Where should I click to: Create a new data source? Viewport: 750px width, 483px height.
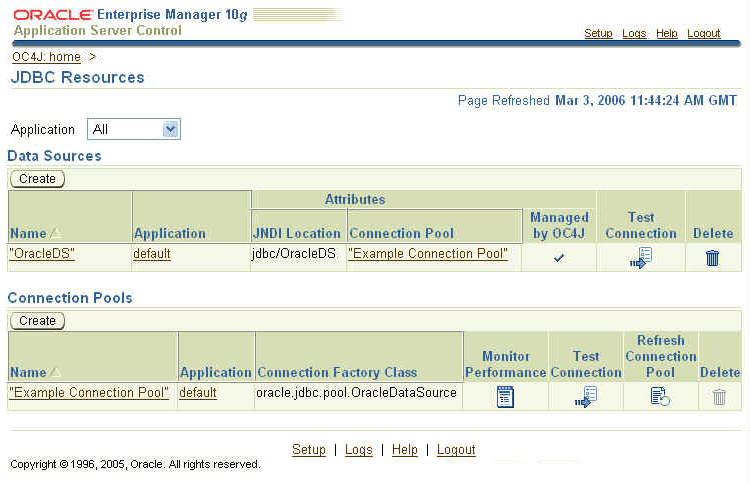point(37,179)
